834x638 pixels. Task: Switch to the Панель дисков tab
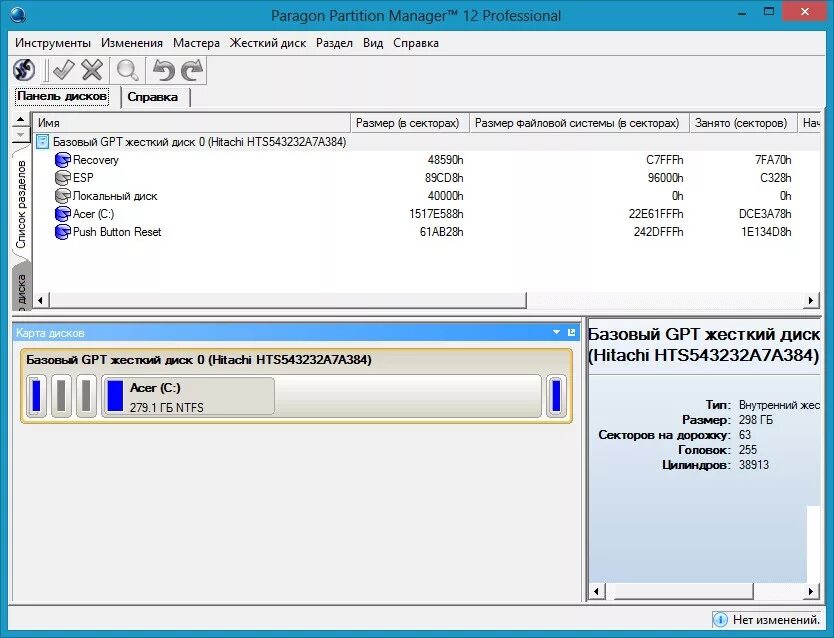pyautogui.click(x=62, y=97)
